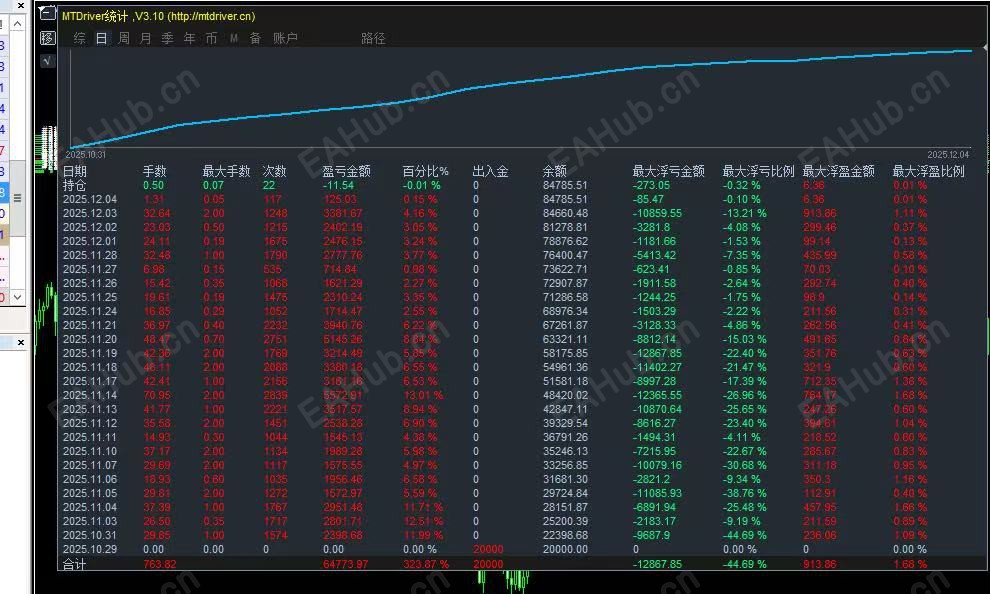Screen dimensions: 990x594
Task: Close the lower left side panel
Action: [x=21, y=342]
